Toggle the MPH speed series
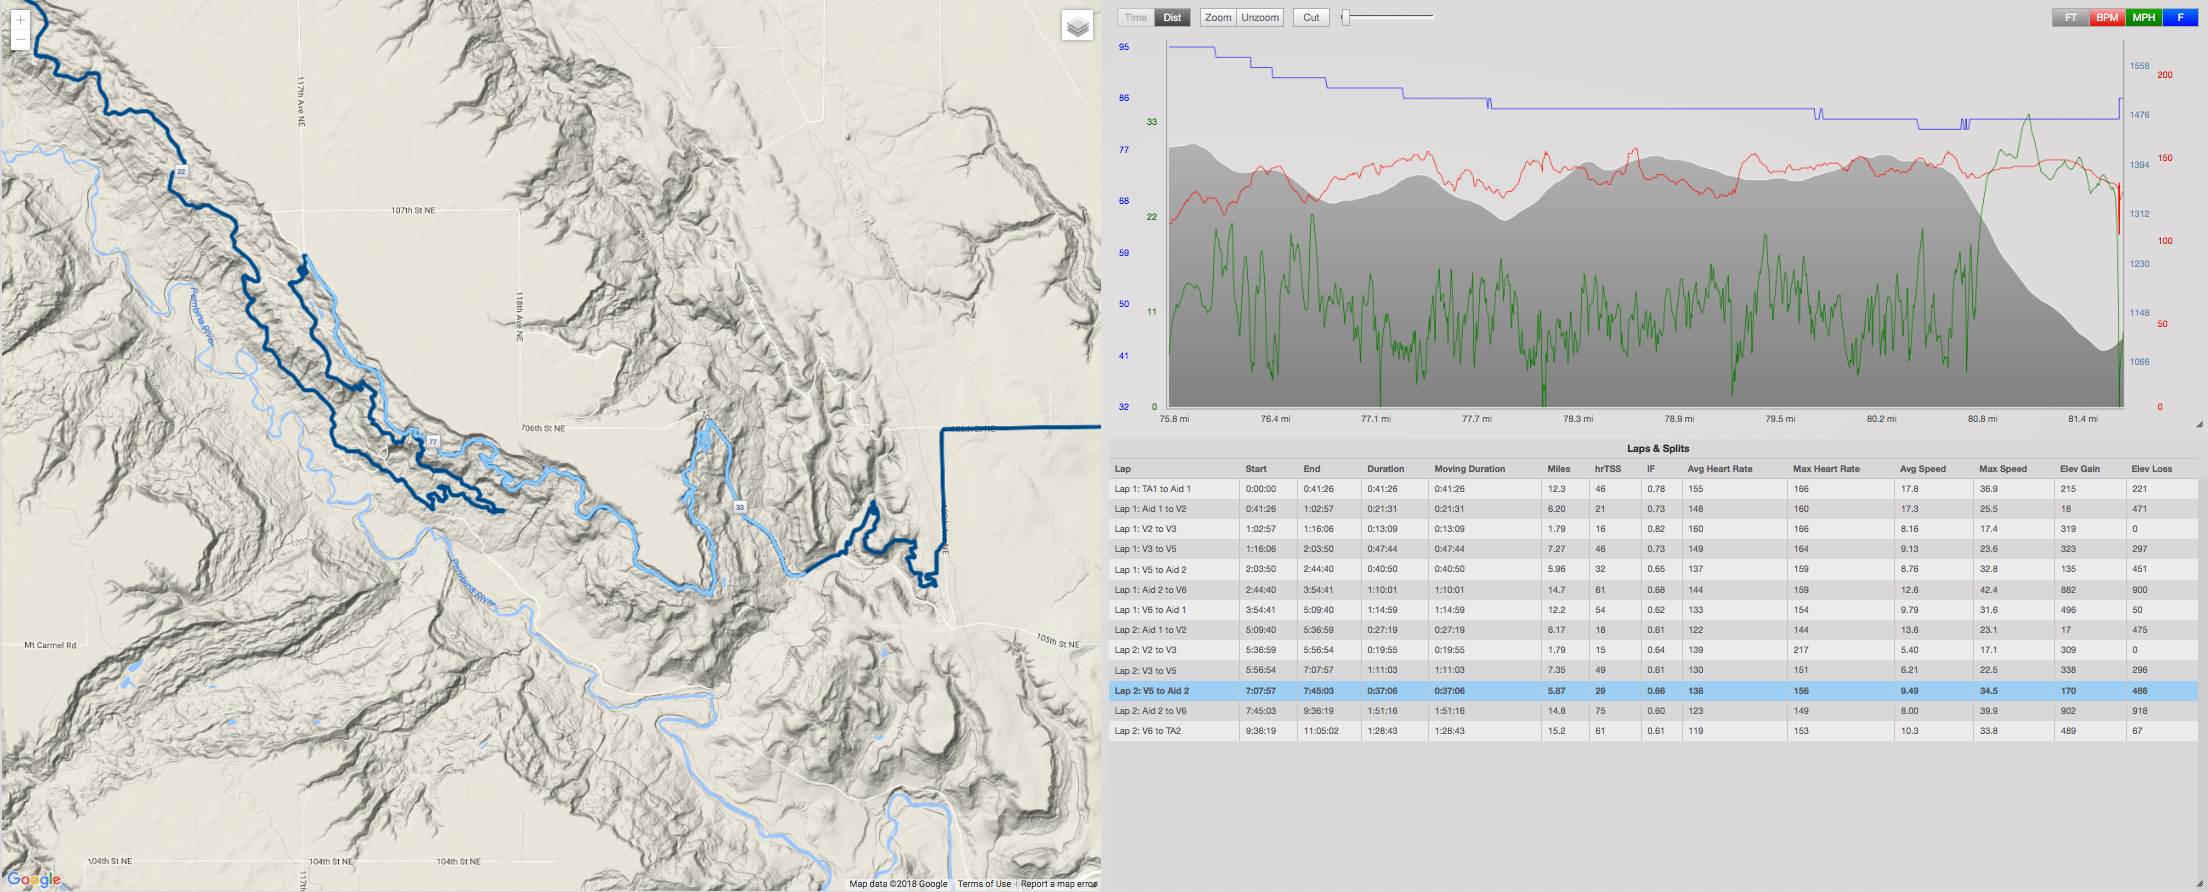This screenshot has height=892, width=2208. coord(2144,17)
